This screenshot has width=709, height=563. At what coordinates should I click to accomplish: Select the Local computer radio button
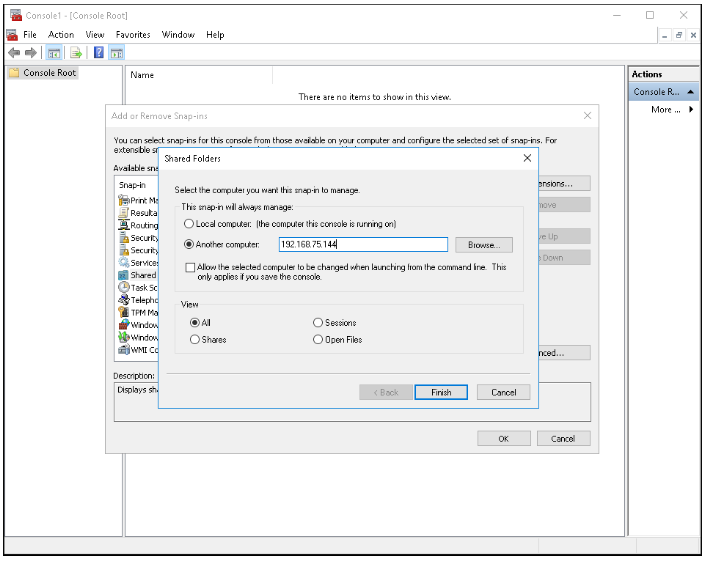[x=188, y=224]
